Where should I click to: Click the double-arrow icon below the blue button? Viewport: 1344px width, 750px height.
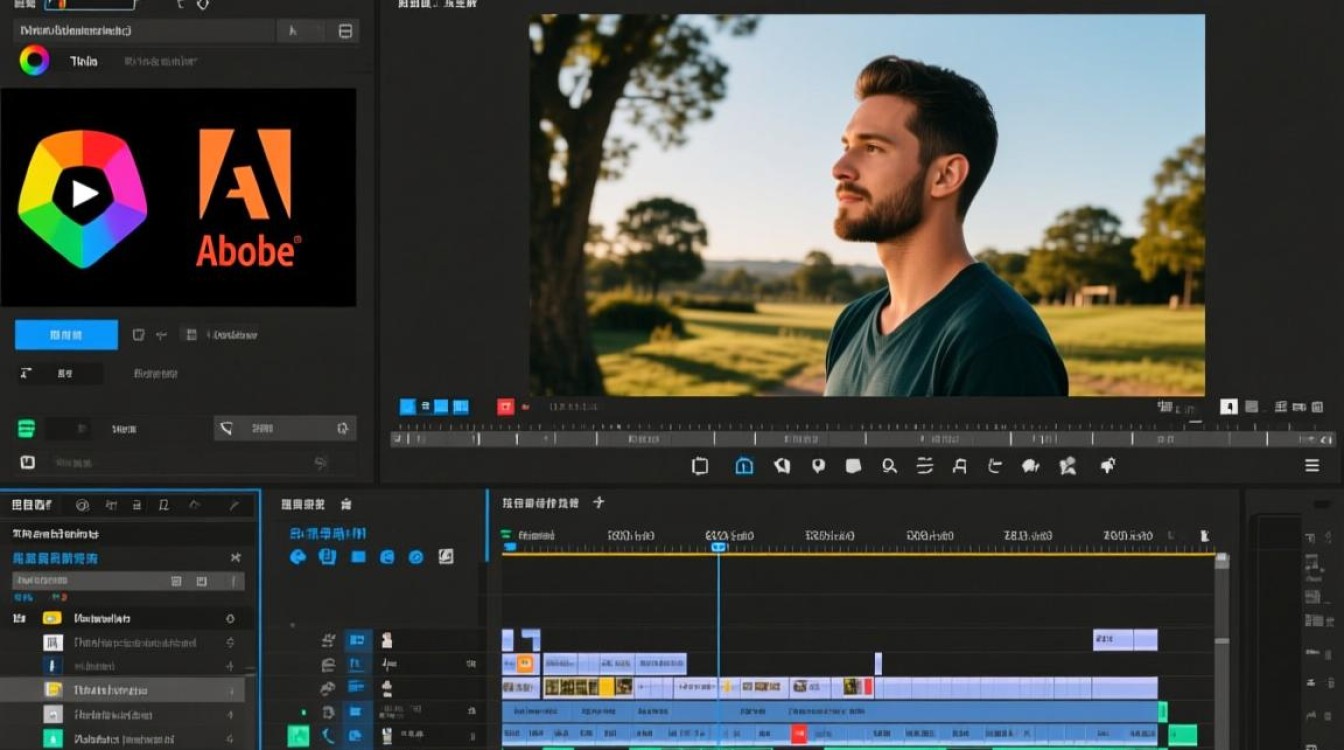click(x=26, y=373)
